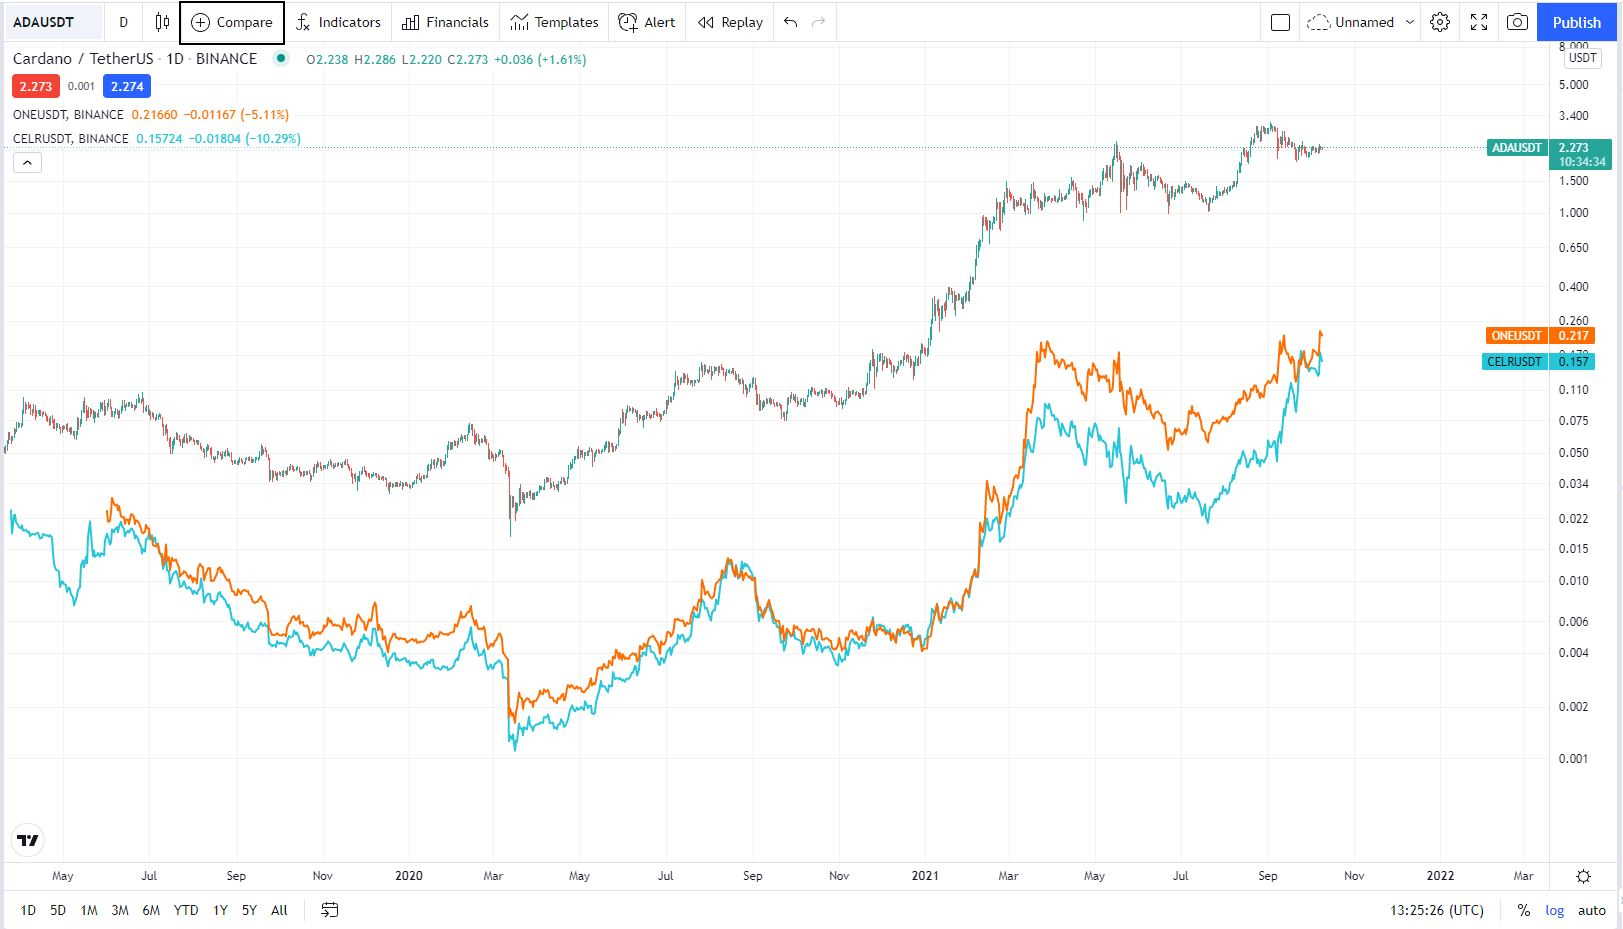Open time axis settings gear

pos(1584,876)
